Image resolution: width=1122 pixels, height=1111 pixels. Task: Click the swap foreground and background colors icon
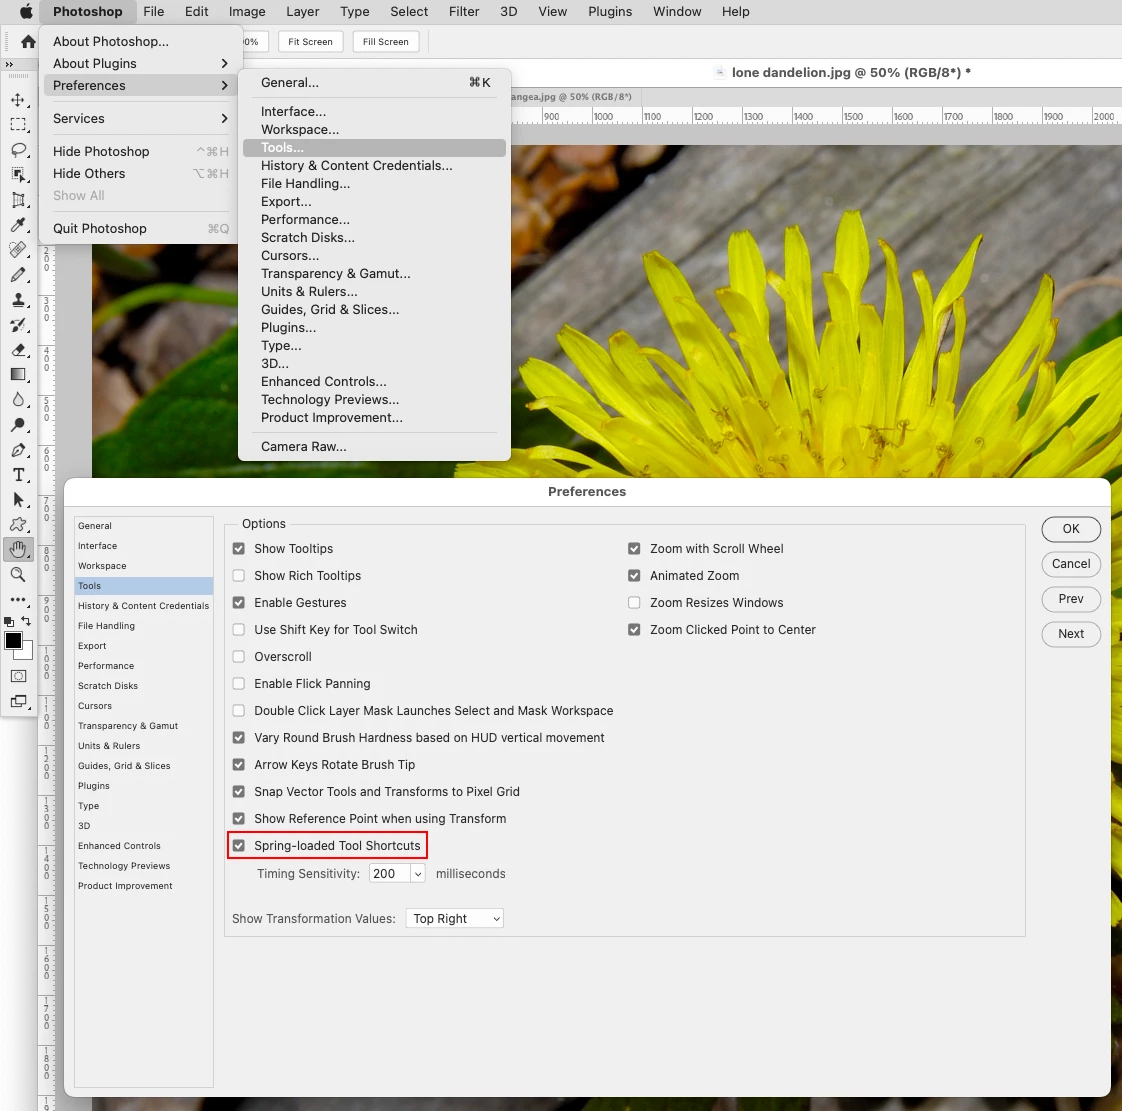tap(26, 621)
